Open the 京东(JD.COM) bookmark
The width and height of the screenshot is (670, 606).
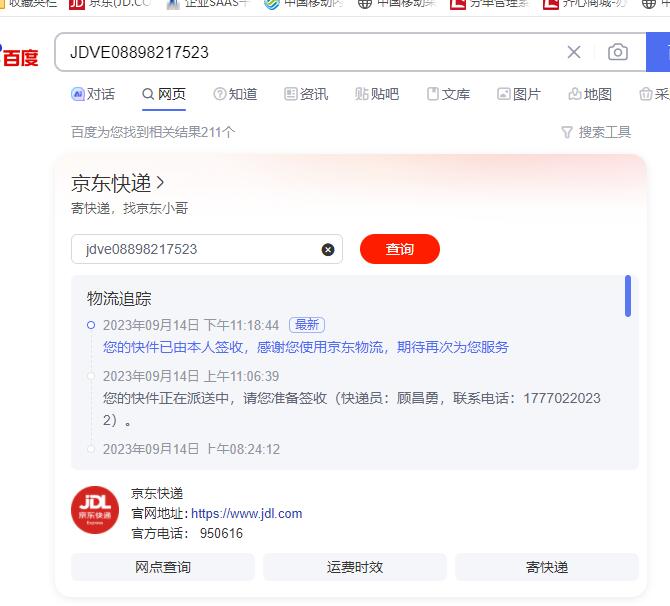(x=110, y=4)
